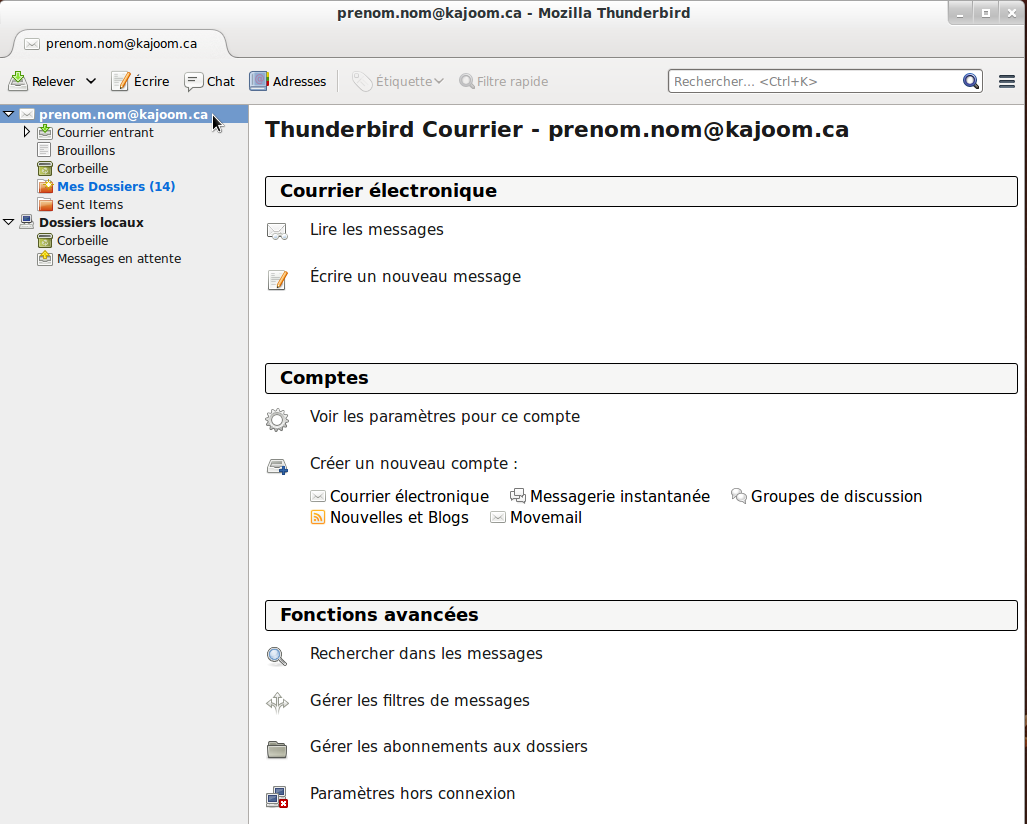Screen dimensions: 1027x824
Task: Open Mes Dossiers (14) folder
Action: click(116, 186)
